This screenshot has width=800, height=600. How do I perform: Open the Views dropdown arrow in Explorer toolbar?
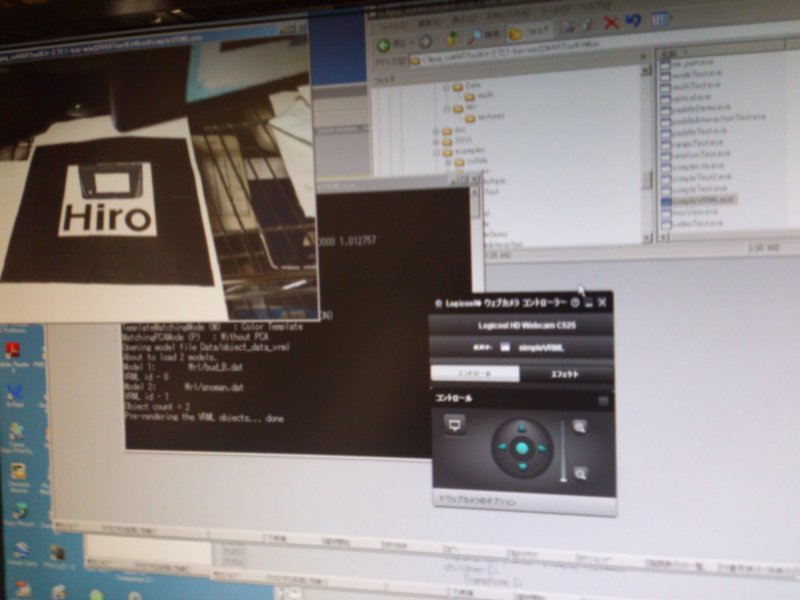(x=669, y=19)
